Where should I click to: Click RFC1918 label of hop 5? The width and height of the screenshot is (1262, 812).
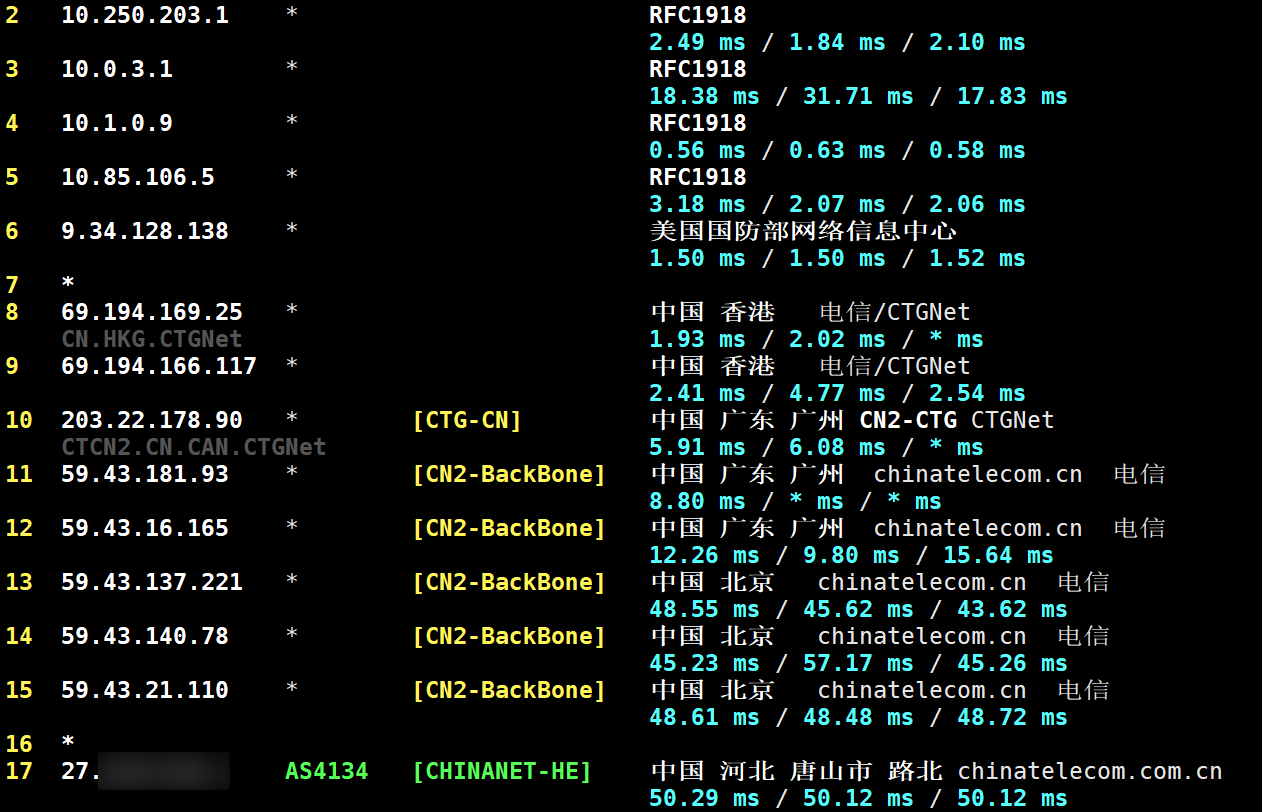pyautogui.click(x=698, y=177)
